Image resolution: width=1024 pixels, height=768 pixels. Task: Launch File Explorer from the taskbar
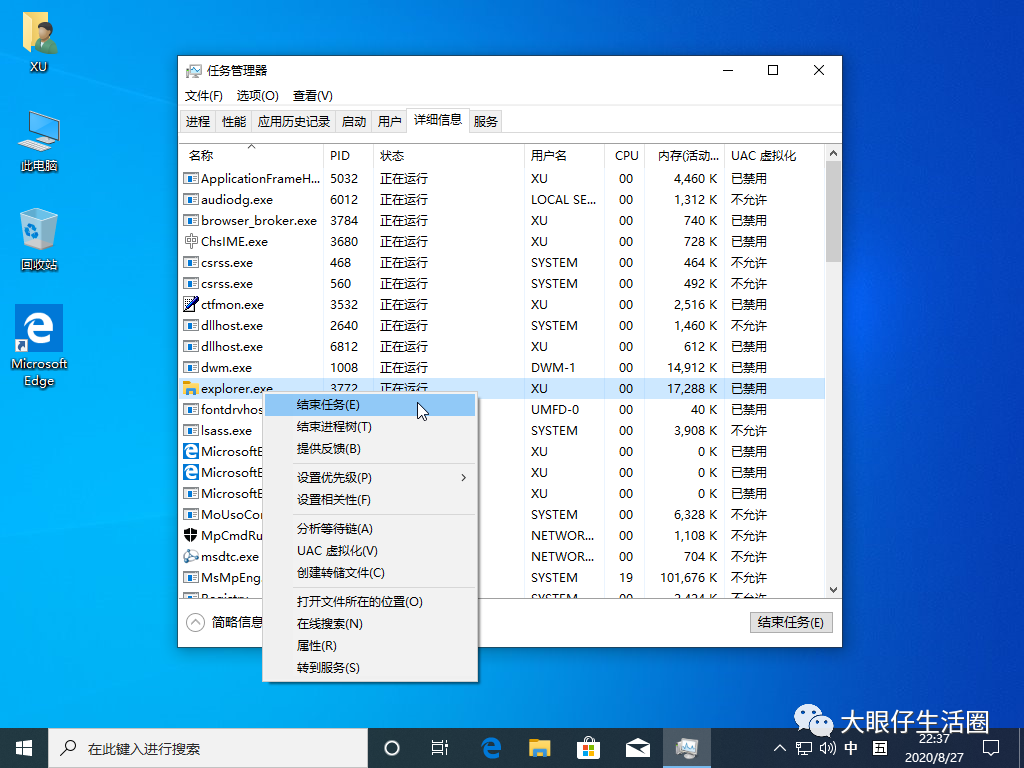(x=539, y=747)
